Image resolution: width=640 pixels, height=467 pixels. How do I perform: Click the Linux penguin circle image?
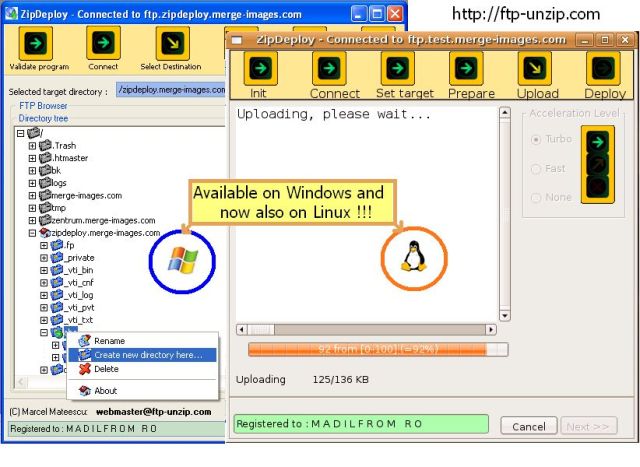[x=414, y=258]
